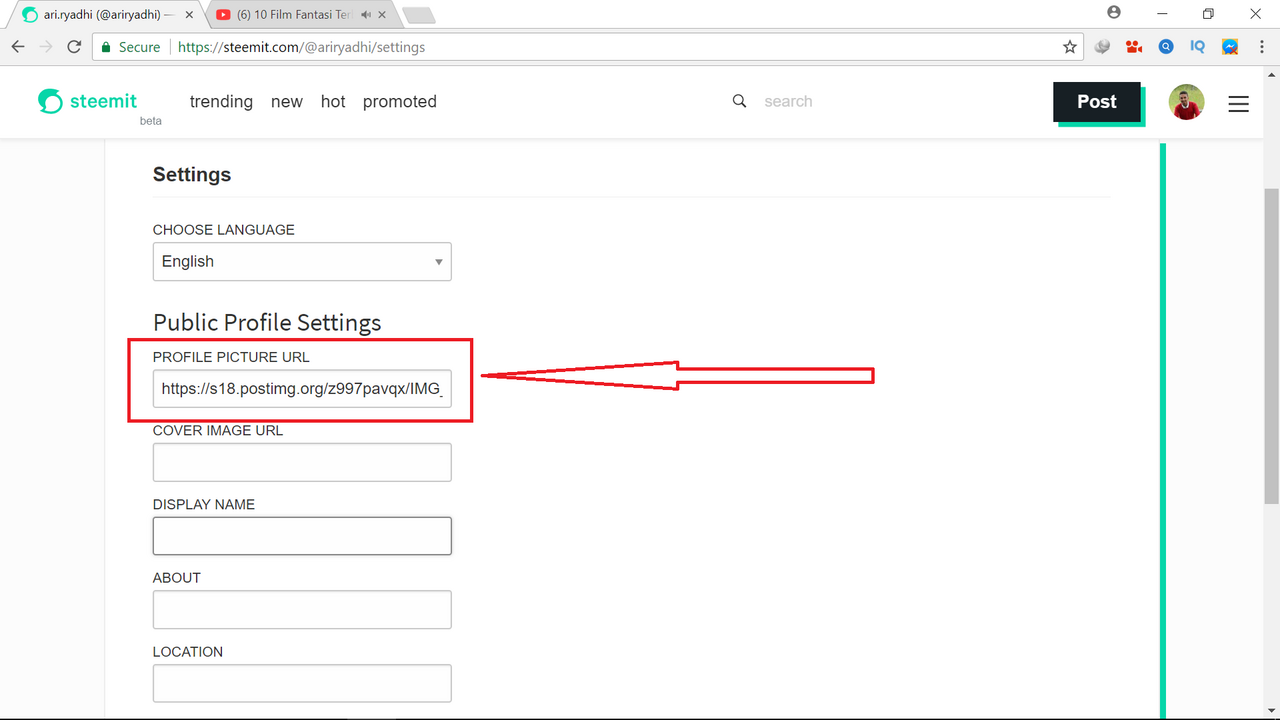Click the Cover Image URL field
Image resolution: width=1280 pixels, height=720 pixels.
point(302,462)
